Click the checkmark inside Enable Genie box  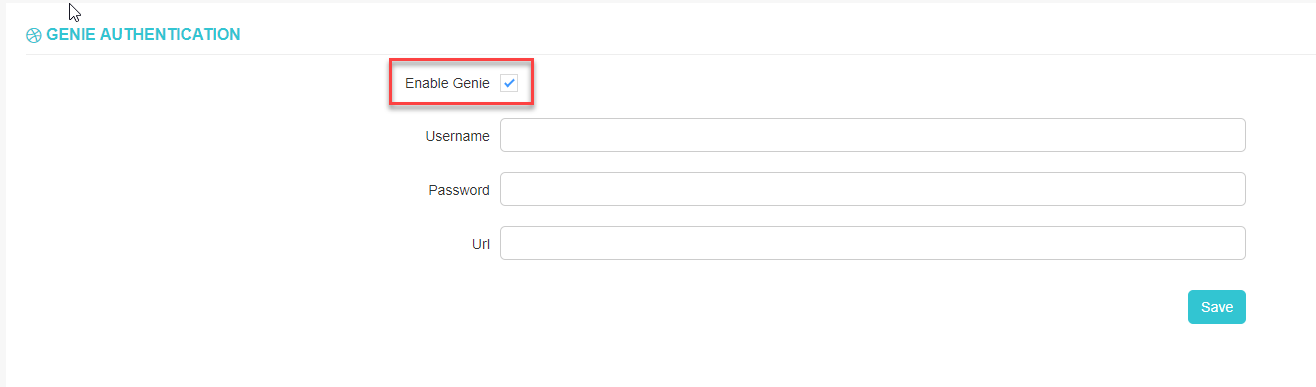(509, 83)
